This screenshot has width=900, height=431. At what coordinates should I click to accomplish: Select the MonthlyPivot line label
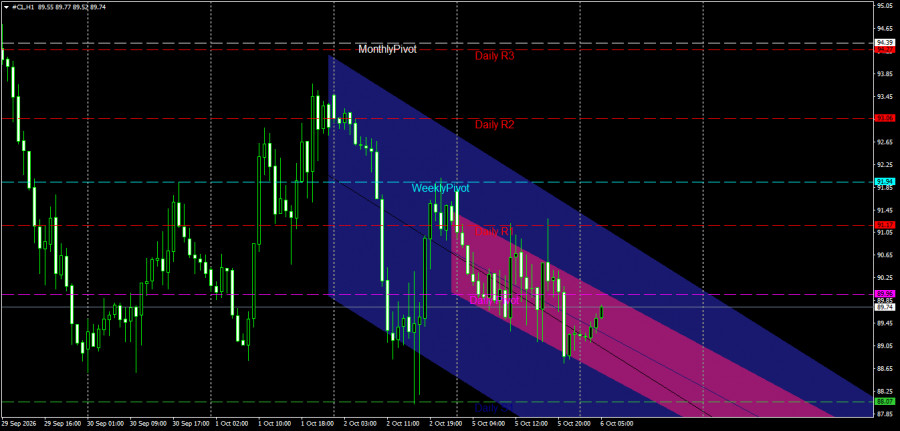click(387, 49)
